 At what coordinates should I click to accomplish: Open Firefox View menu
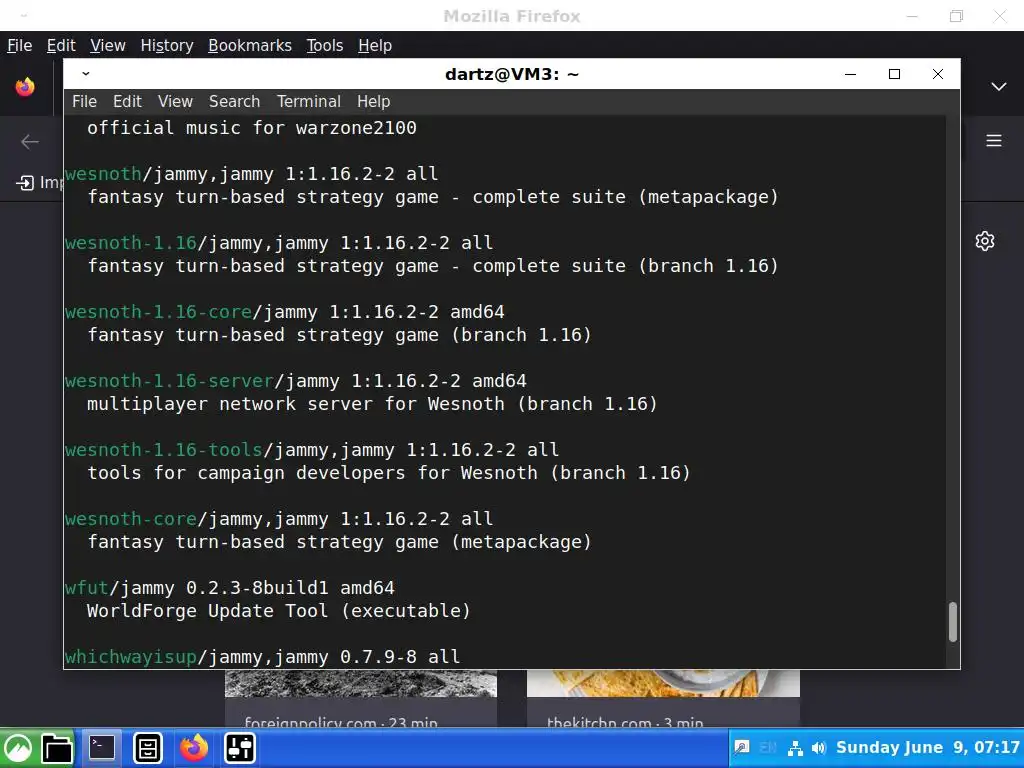pyautogui.click(x=108, y=46)
